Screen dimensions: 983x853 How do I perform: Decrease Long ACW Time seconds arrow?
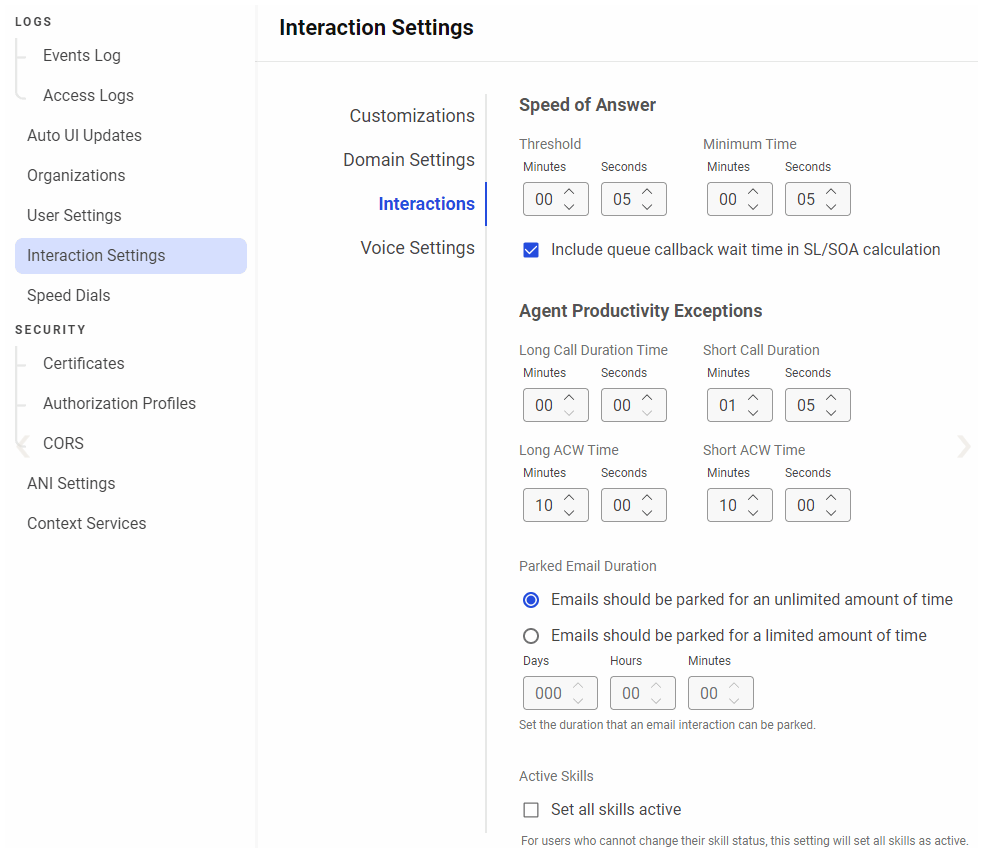(x=647, y=513)
